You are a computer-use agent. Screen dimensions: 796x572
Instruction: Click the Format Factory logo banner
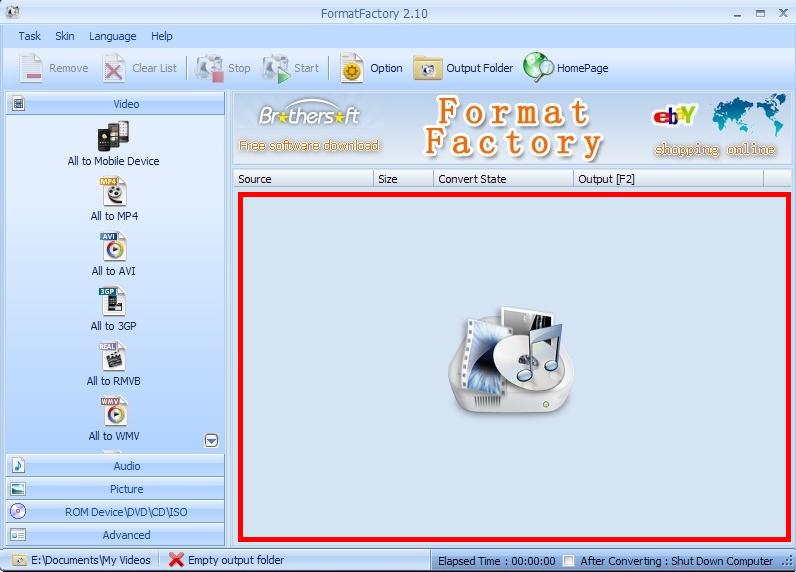point(514,128)
